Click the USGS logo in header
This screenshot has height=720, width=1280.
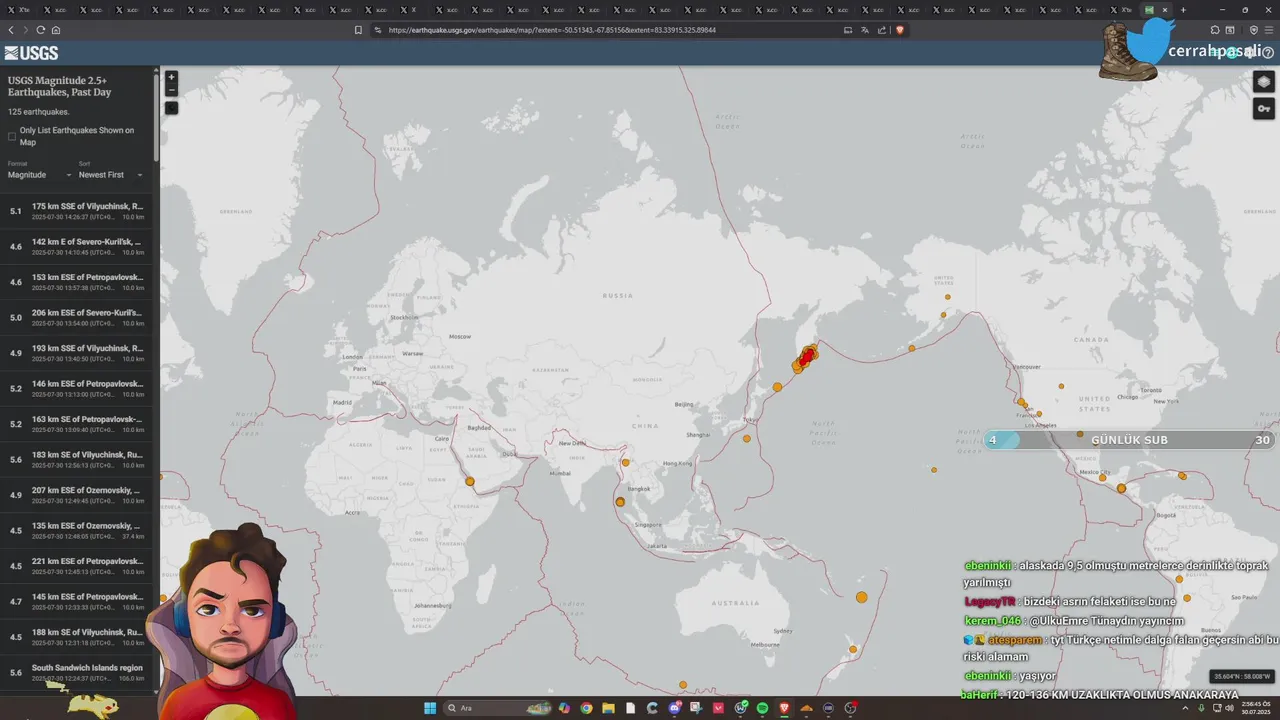pos(31,53)
